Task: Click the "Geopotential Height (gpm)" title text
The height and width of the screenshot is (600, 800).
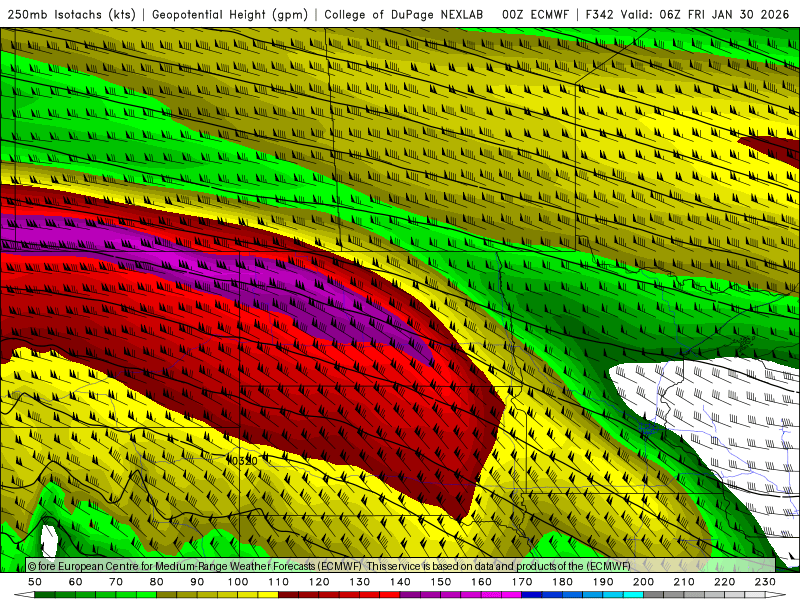Action: coord(230,14)
